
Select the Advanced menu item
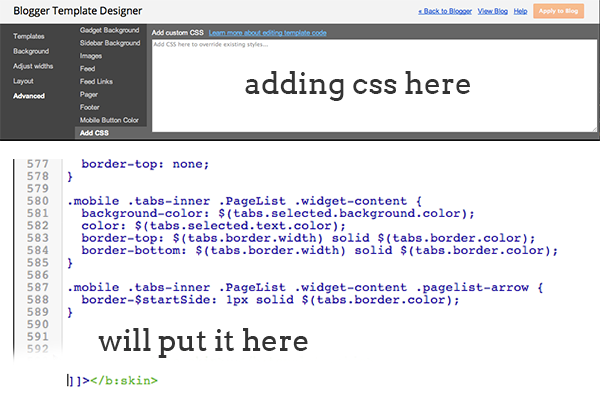click(x=29, y=96)
